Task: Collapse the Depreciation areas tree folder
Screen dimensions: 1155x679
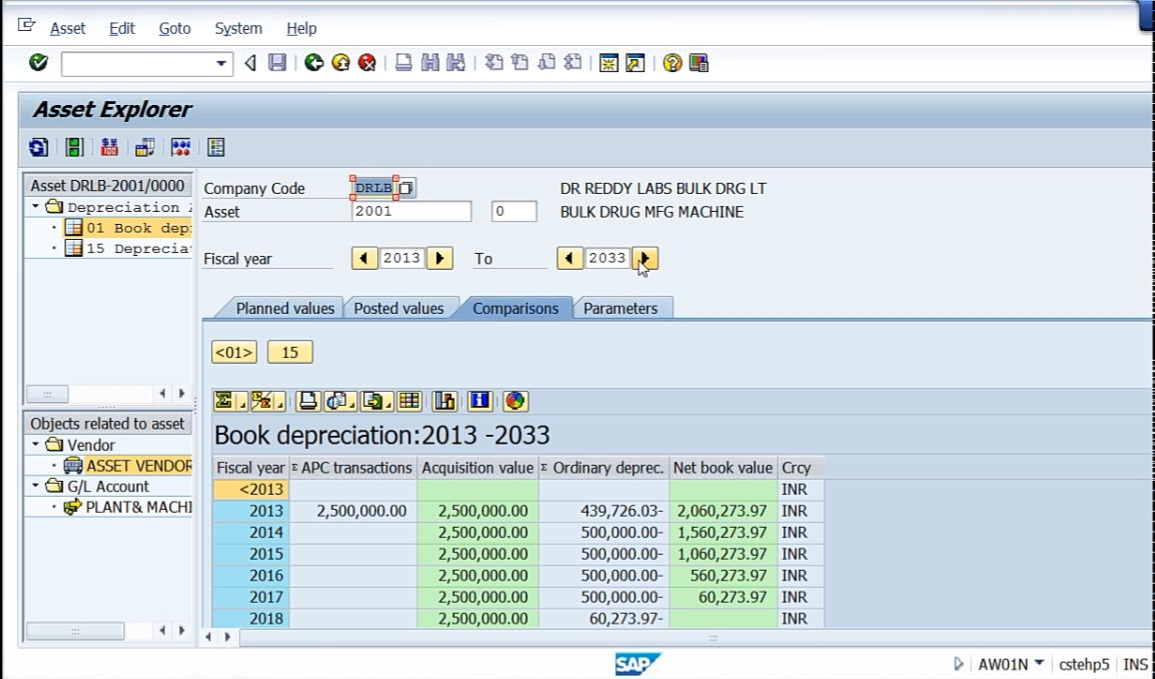Action: [35, 207]
